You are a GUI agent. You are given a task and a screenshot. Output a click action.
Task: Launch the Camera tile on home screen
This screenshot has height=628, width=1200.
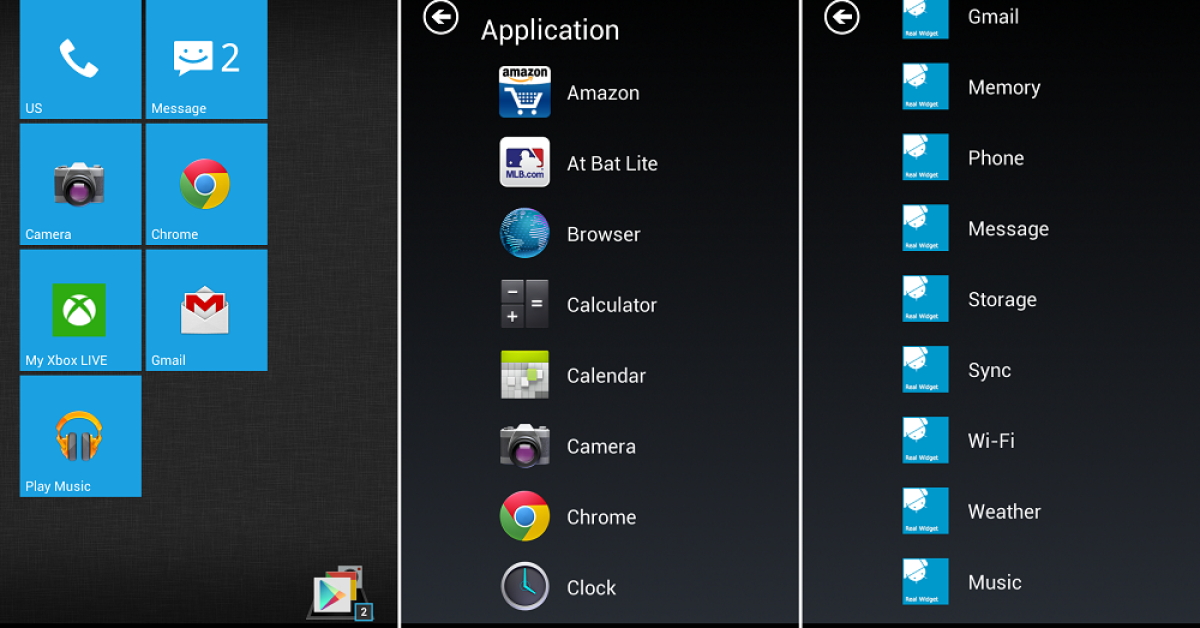(80, 184)
